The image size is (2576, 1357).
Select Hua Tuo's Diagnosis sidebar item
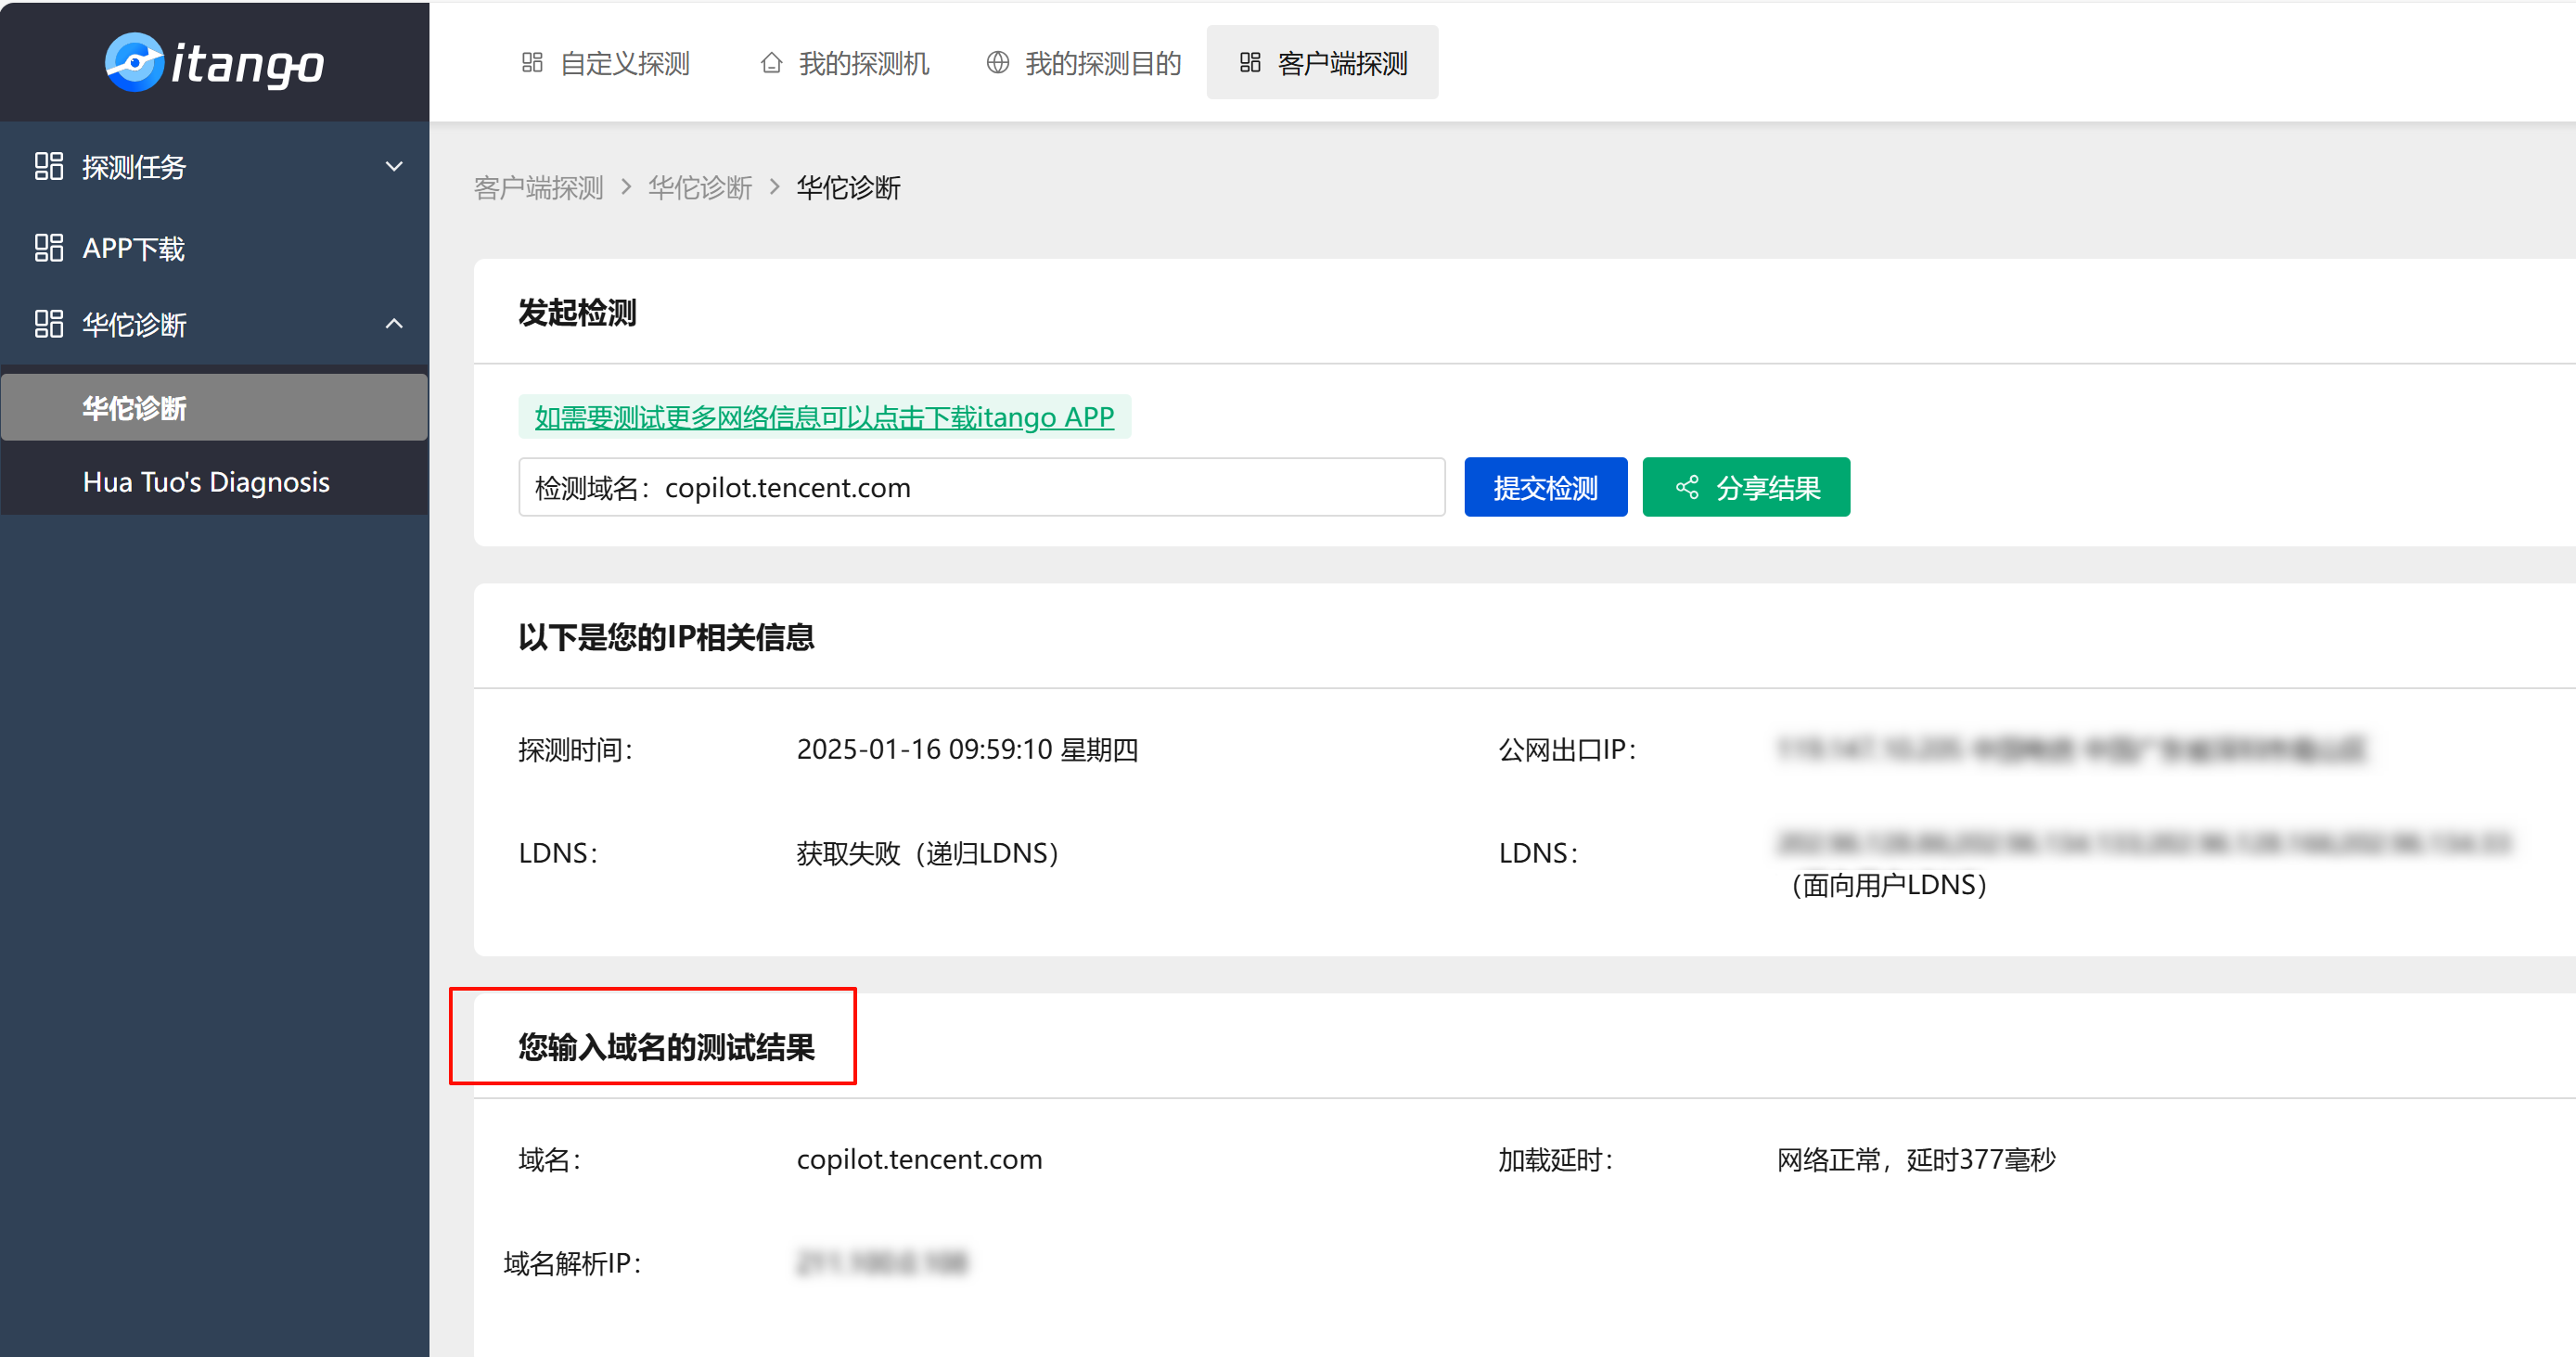pos(206,482)
